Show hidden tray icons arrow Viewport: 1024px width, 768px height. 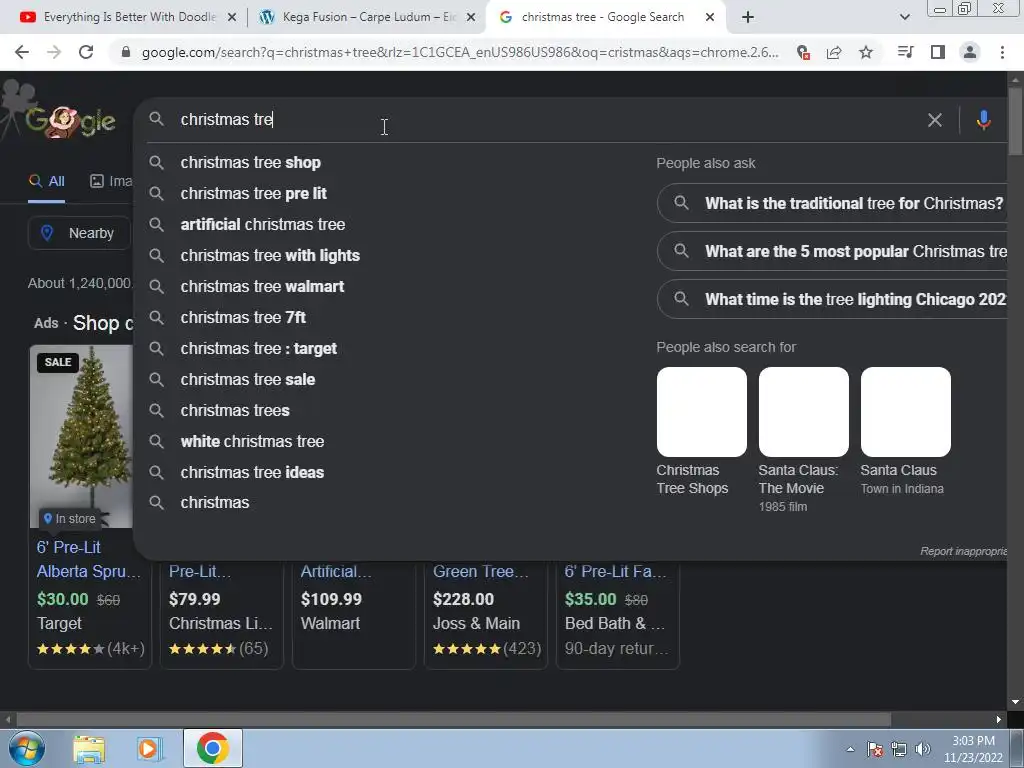[850, 749]
